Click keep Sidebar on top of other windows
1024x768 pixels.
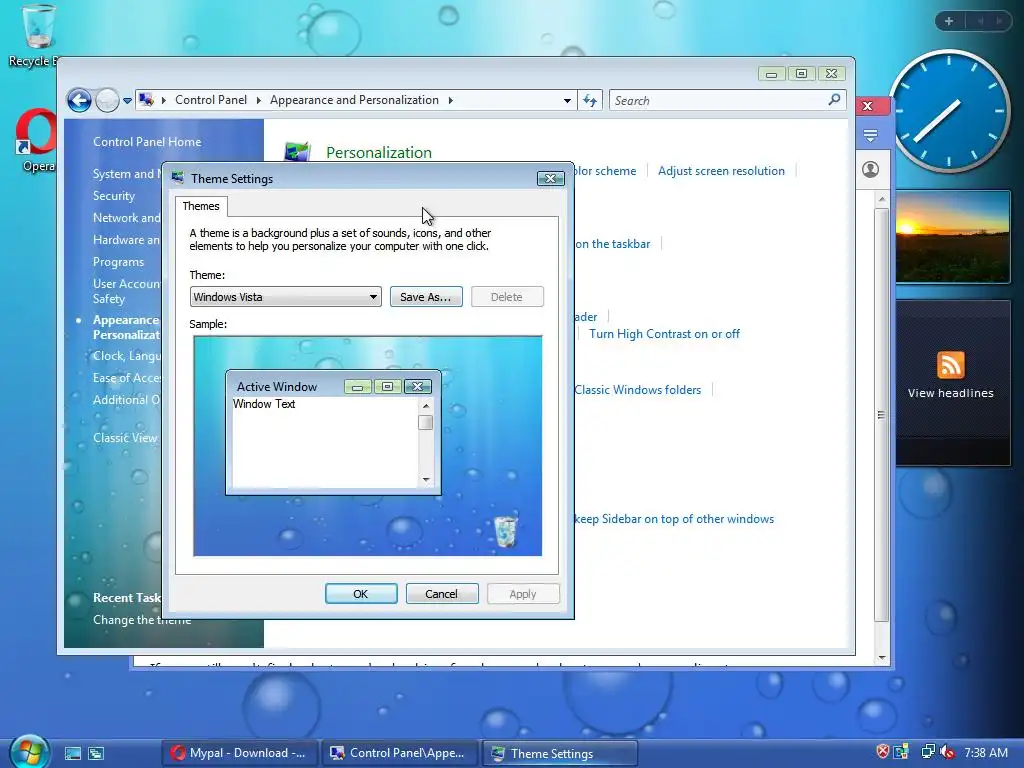pos(674,519)
